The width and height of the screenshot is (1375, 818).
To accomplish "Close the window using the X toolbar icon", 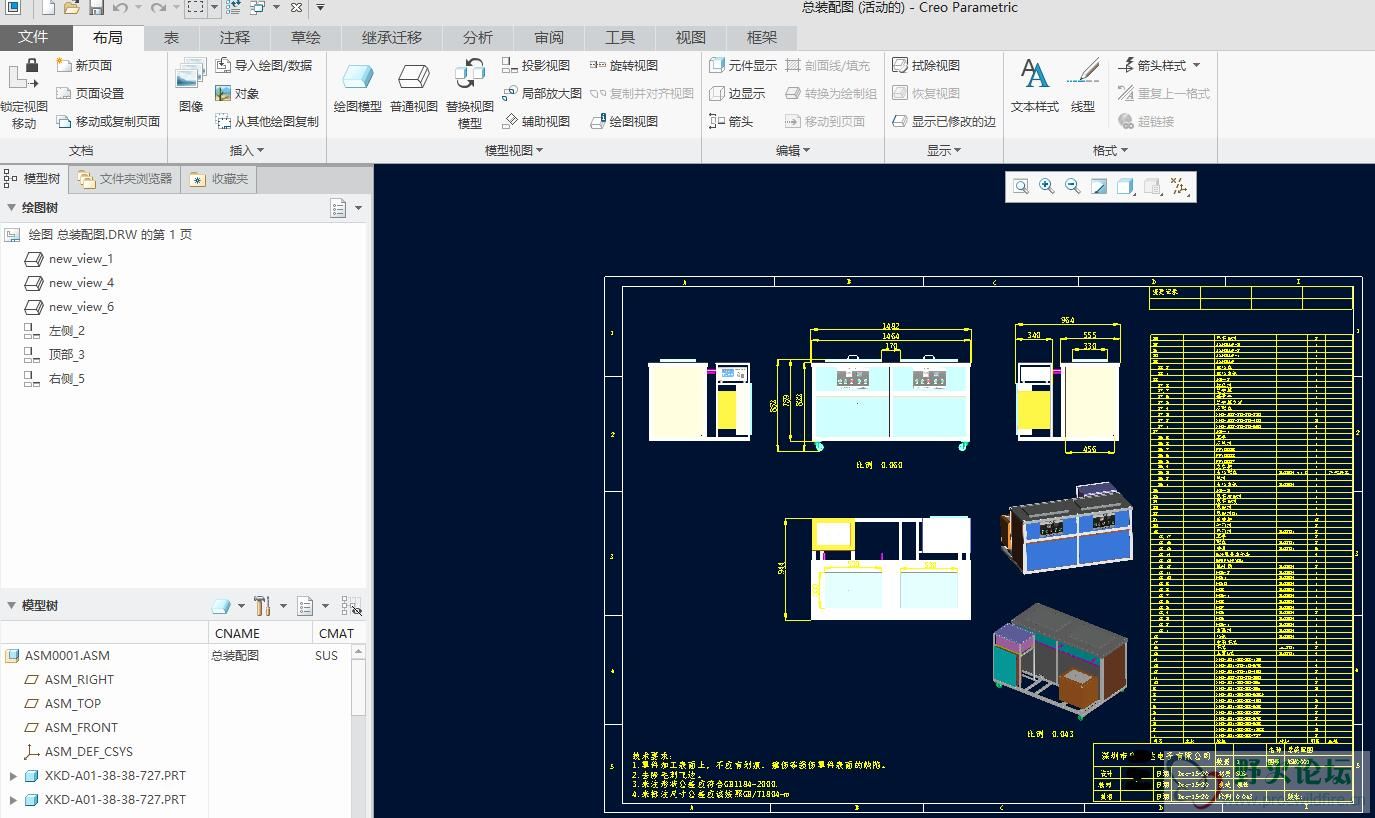I will coord(297,8).
